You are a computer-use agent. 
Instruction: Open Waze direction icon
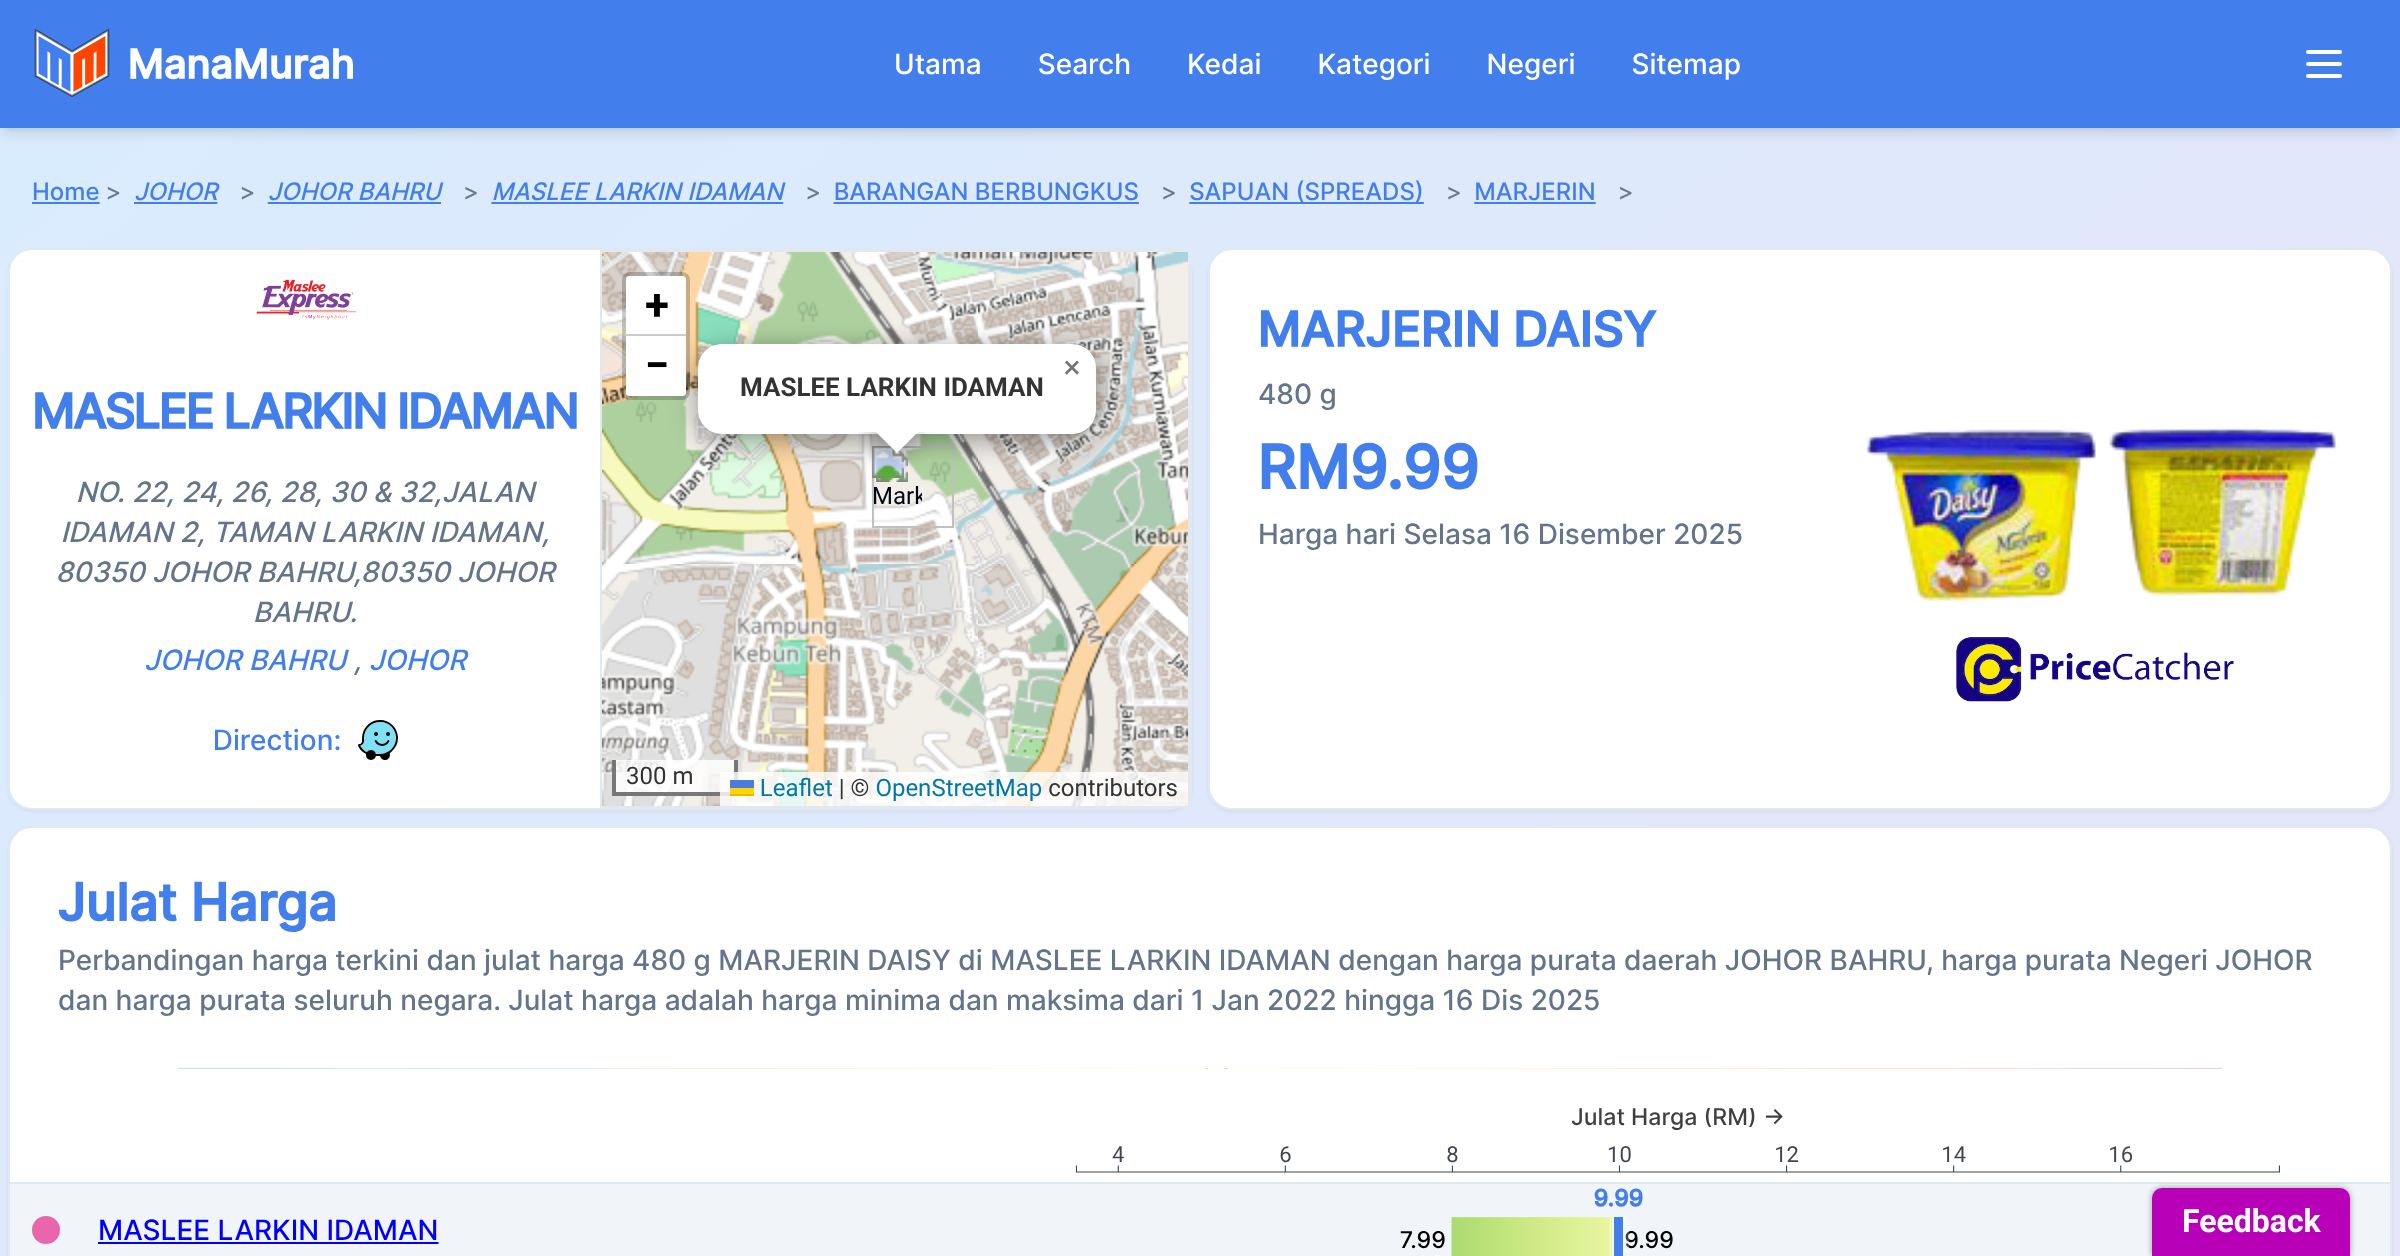(378, 740)
